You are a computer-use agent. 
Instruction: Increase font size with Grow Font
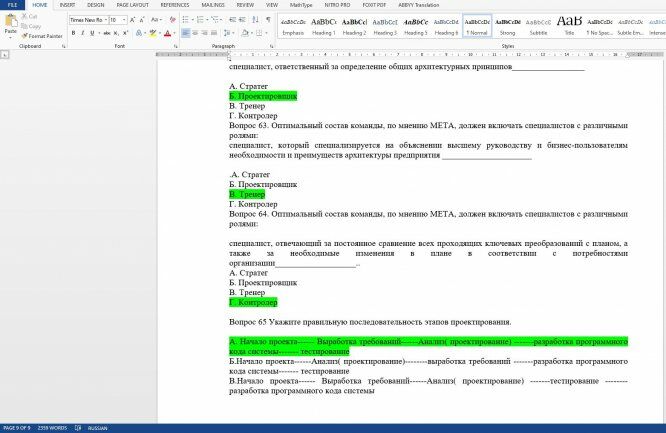tap(133, 20)
